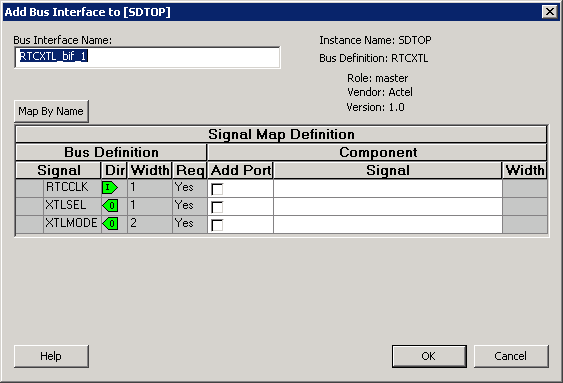Open Help for this dialog
The image size is (563, 383).
(51, 356)
